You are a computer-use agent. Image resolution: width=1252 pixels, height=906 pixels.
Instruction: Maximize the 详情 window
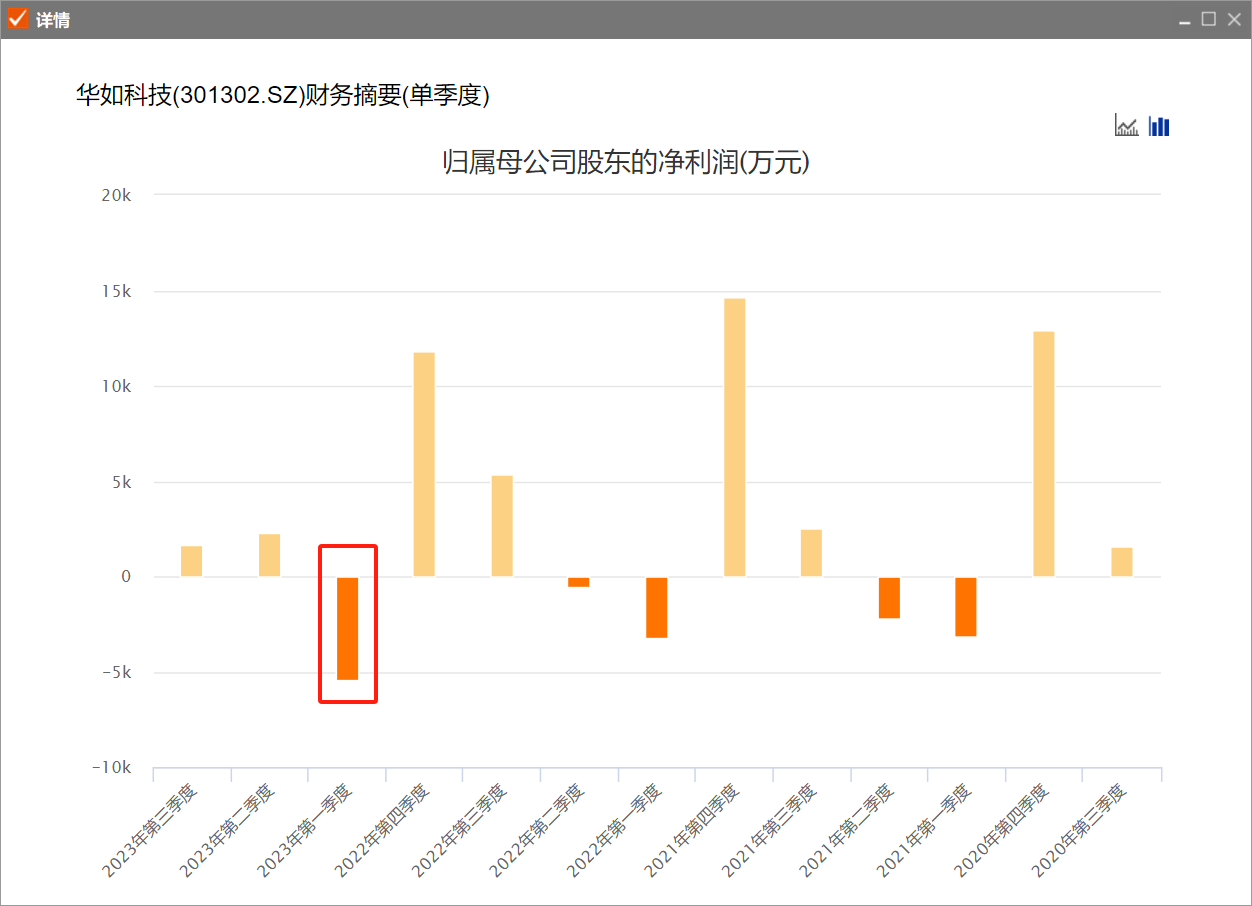tap(1209, 19)
